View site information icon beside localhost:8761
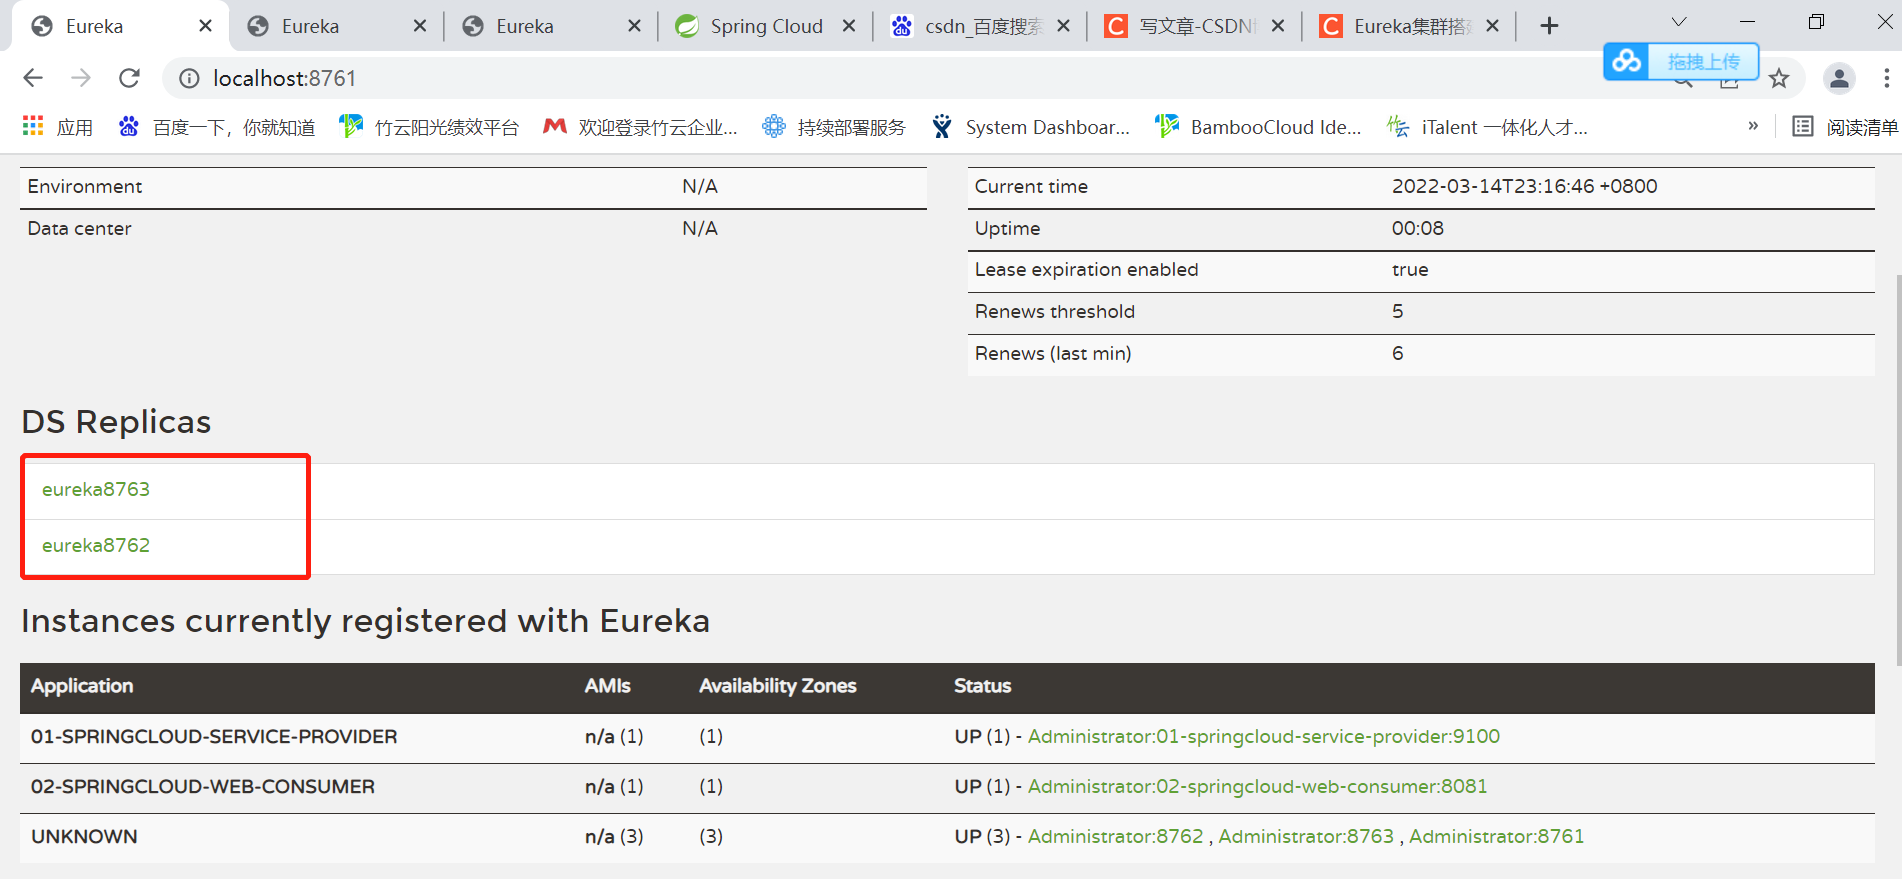Image resolution: width=1902 pixels, height=879 pixels. coord(189,78)
